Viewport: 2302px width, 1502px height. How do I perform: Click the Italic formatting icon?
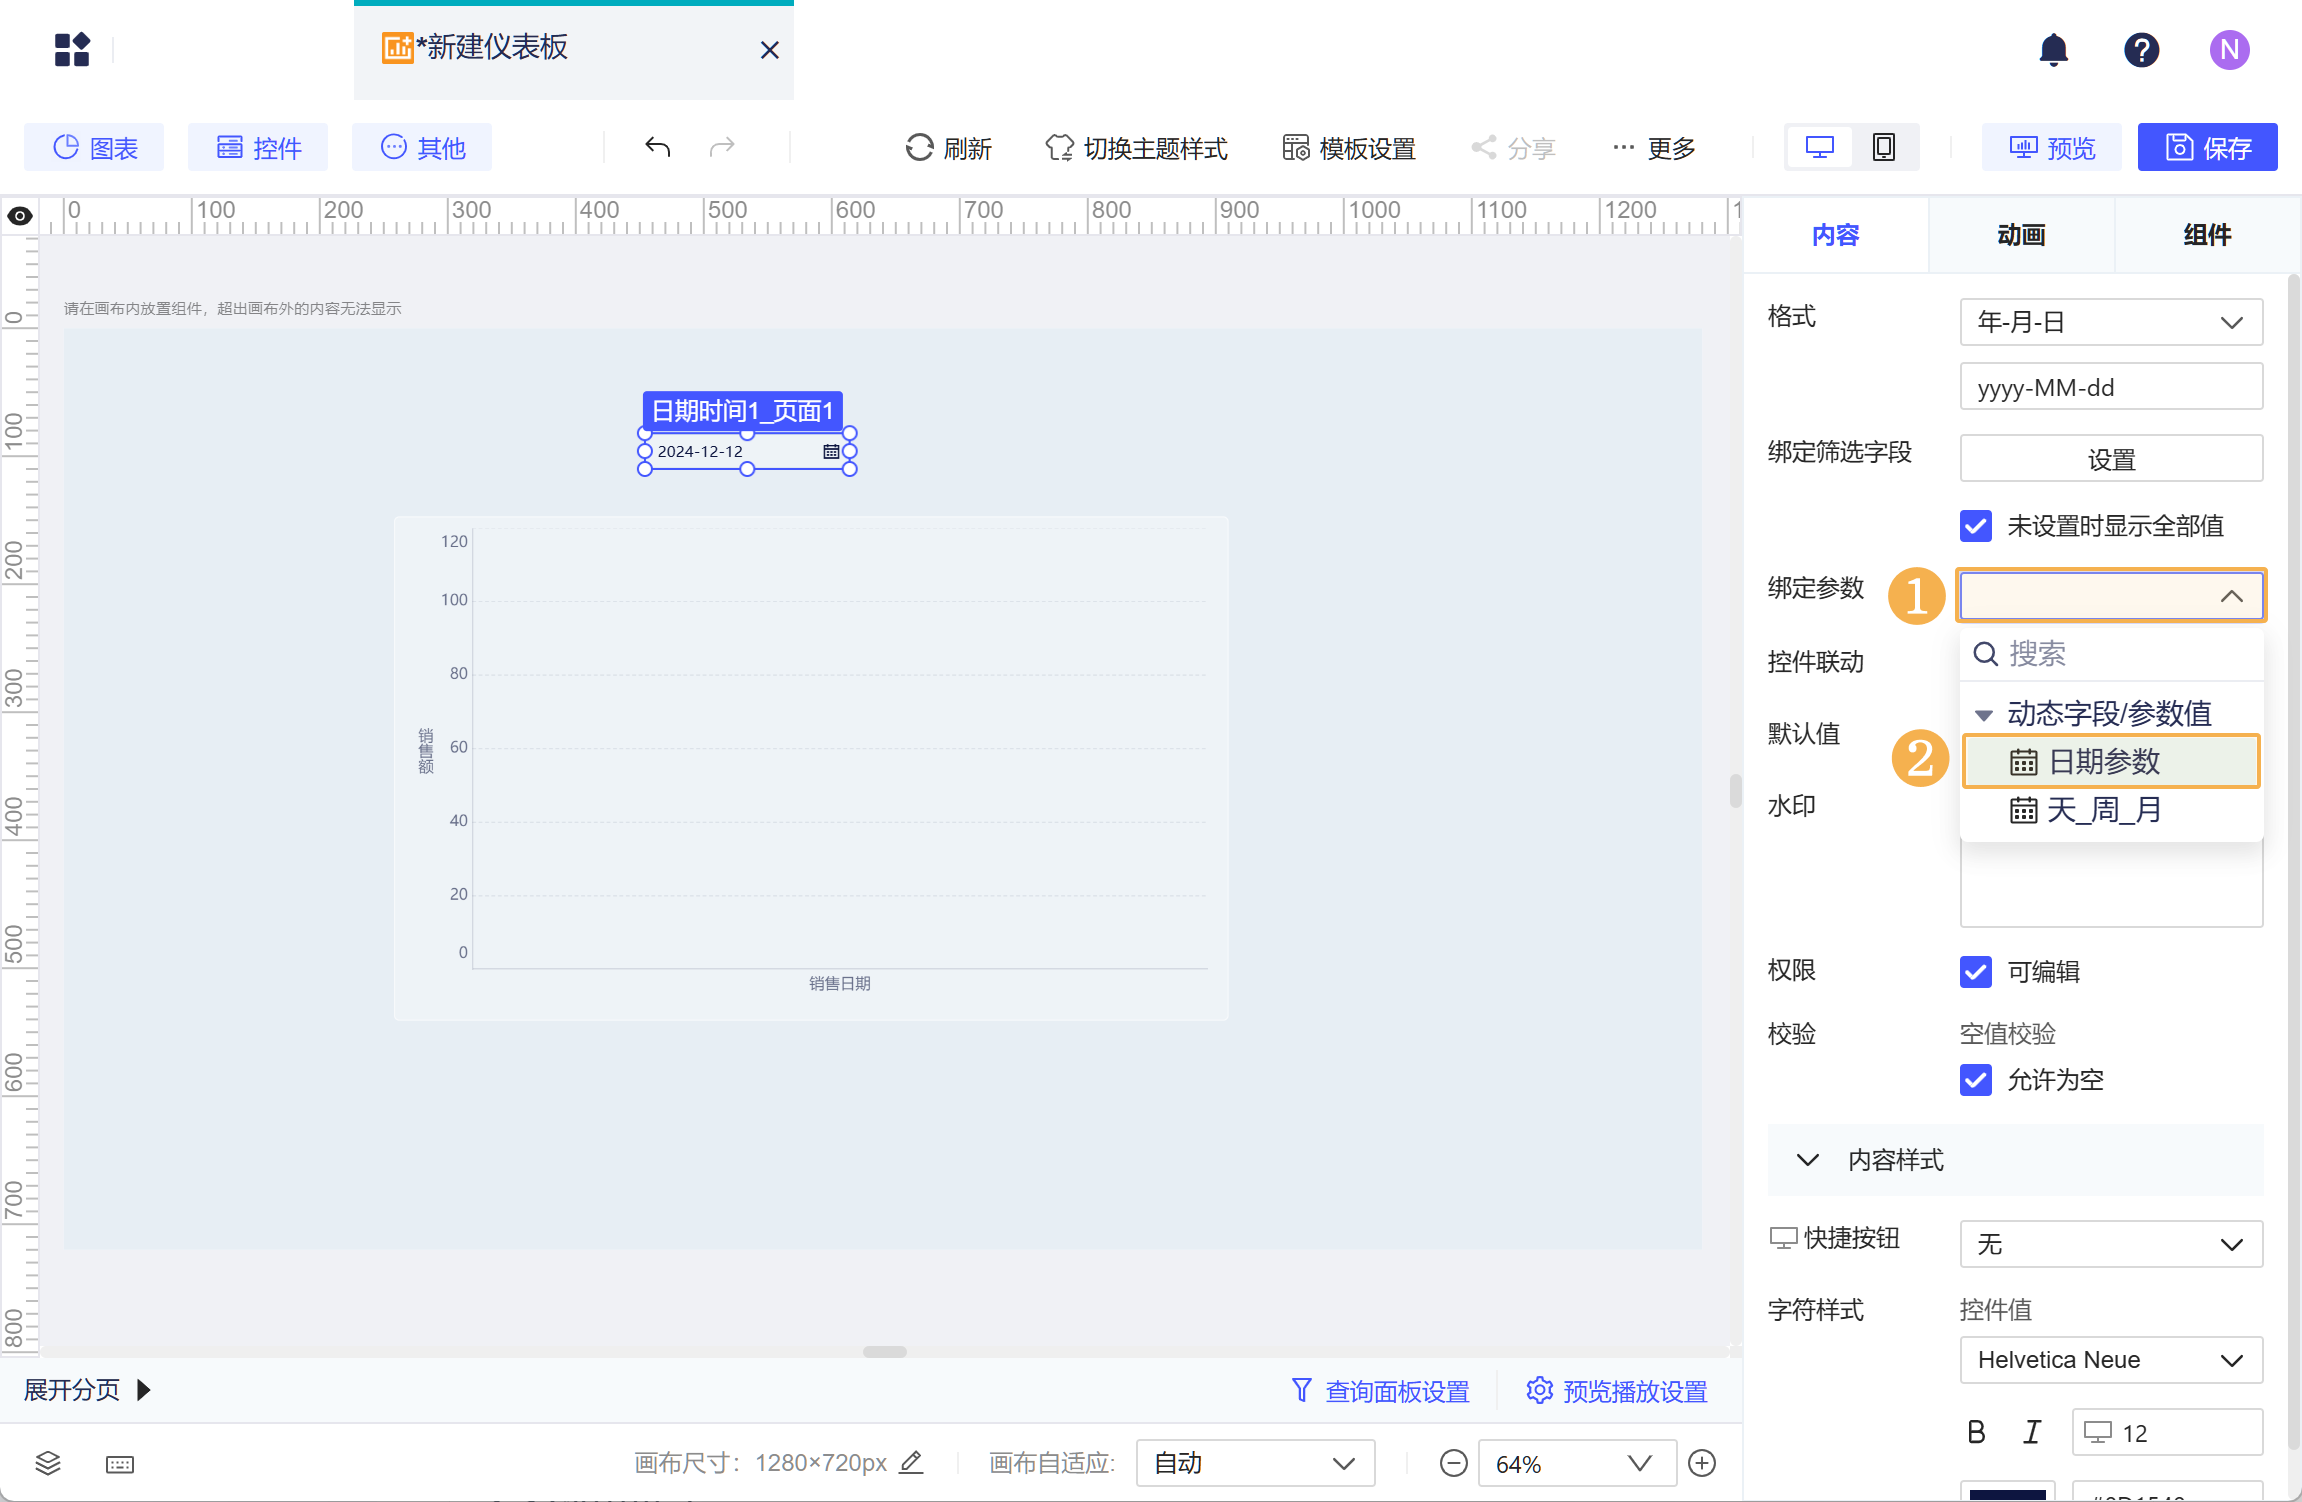click(2031, 1432)
